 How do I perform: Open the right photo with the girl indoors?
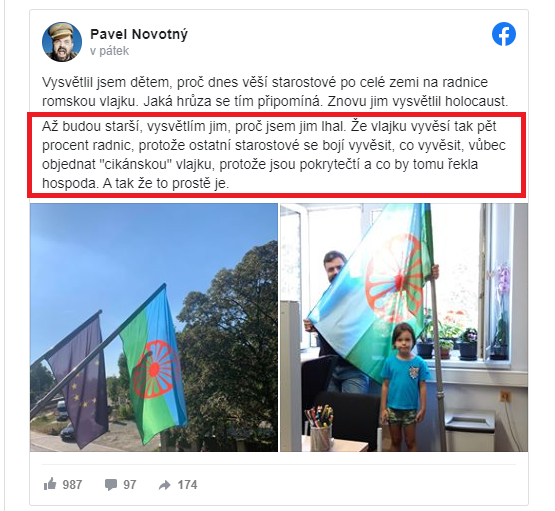coord(404,327)
